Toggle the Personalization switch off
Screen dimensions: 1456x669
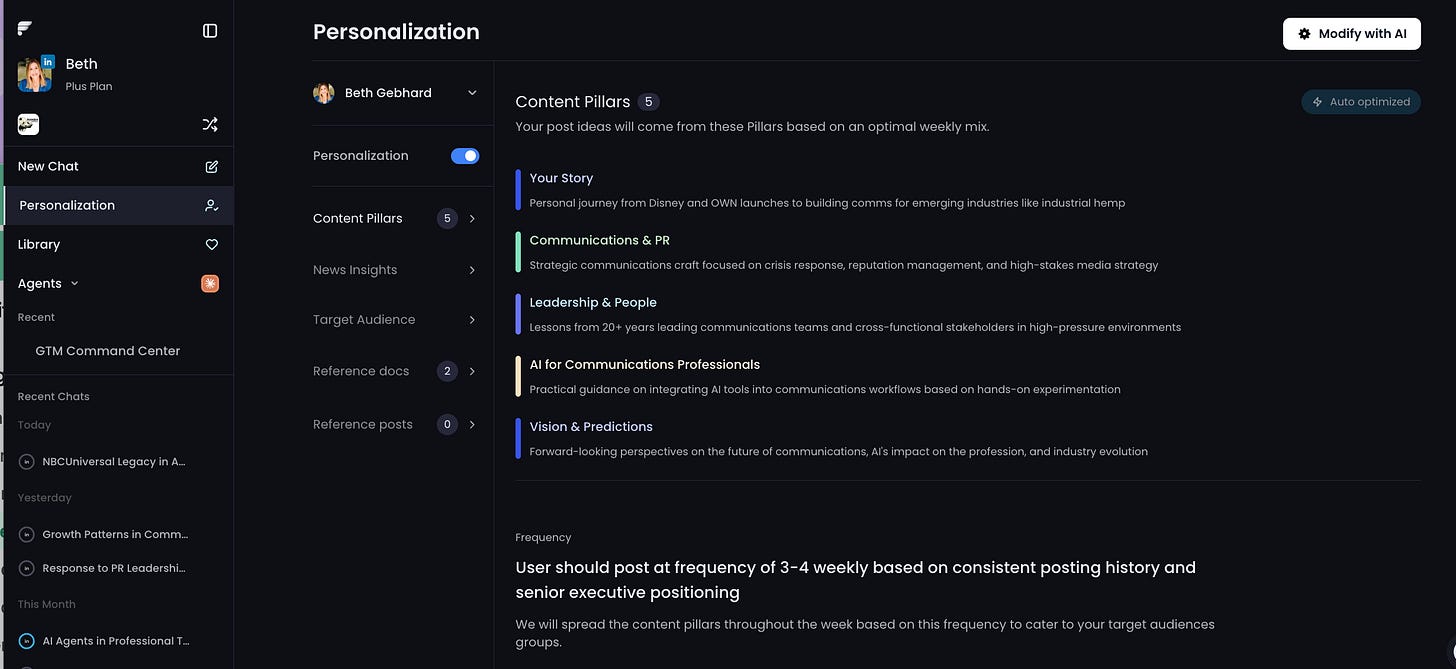click(465, 156)
